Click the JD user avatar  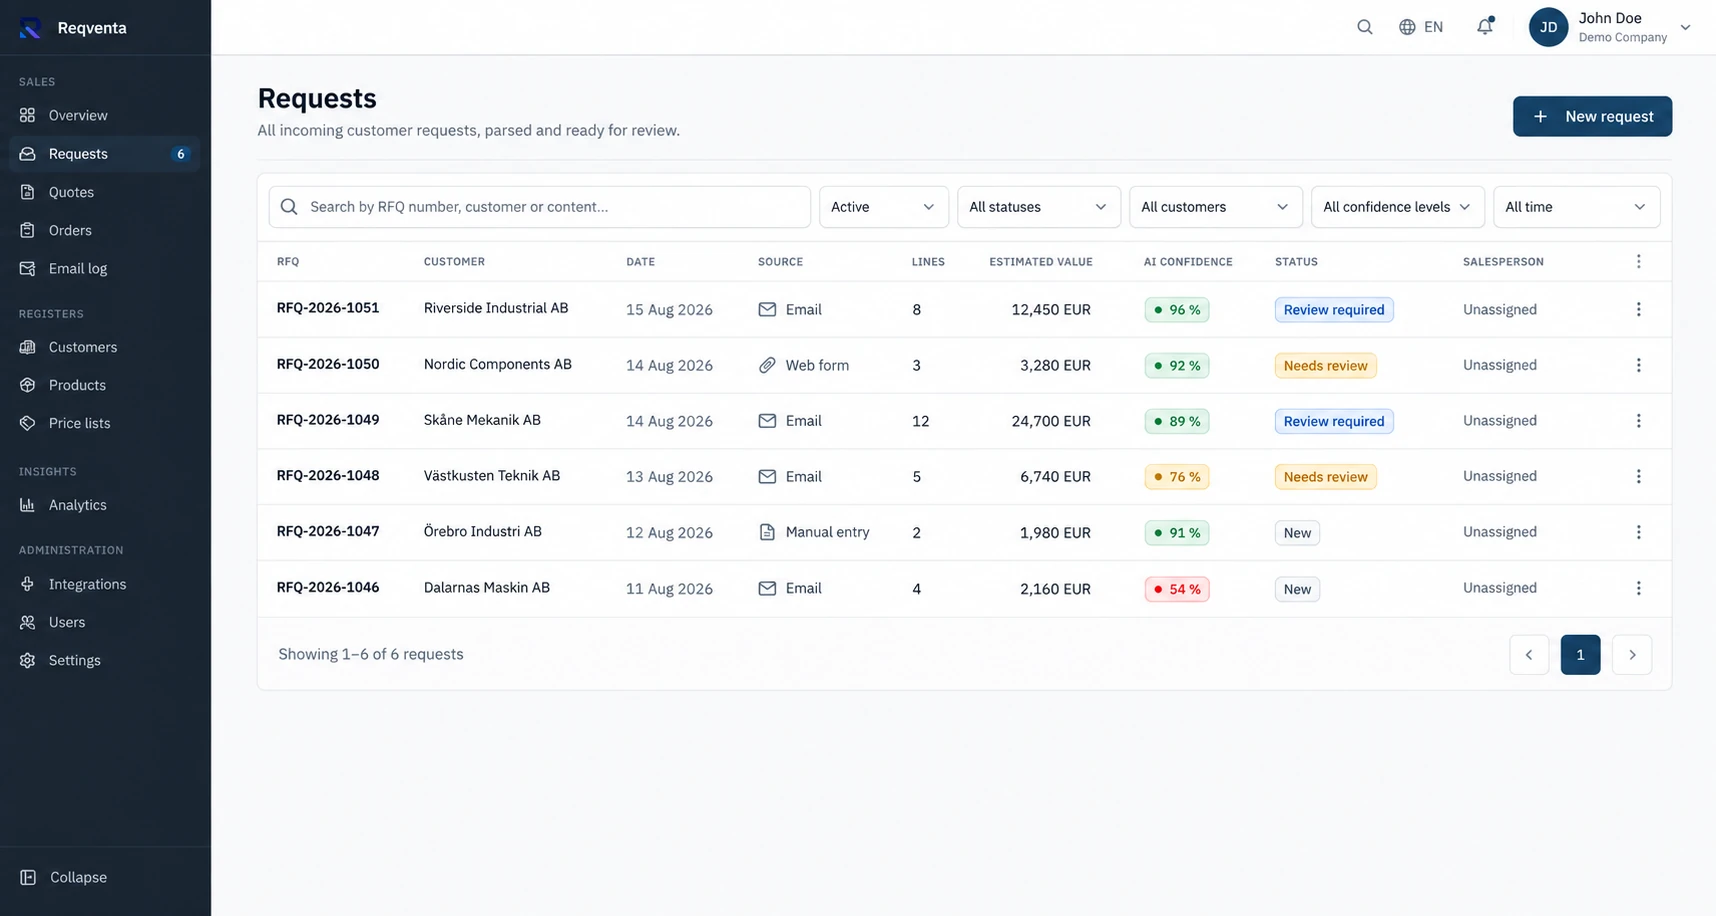(x=1548, y=27)
